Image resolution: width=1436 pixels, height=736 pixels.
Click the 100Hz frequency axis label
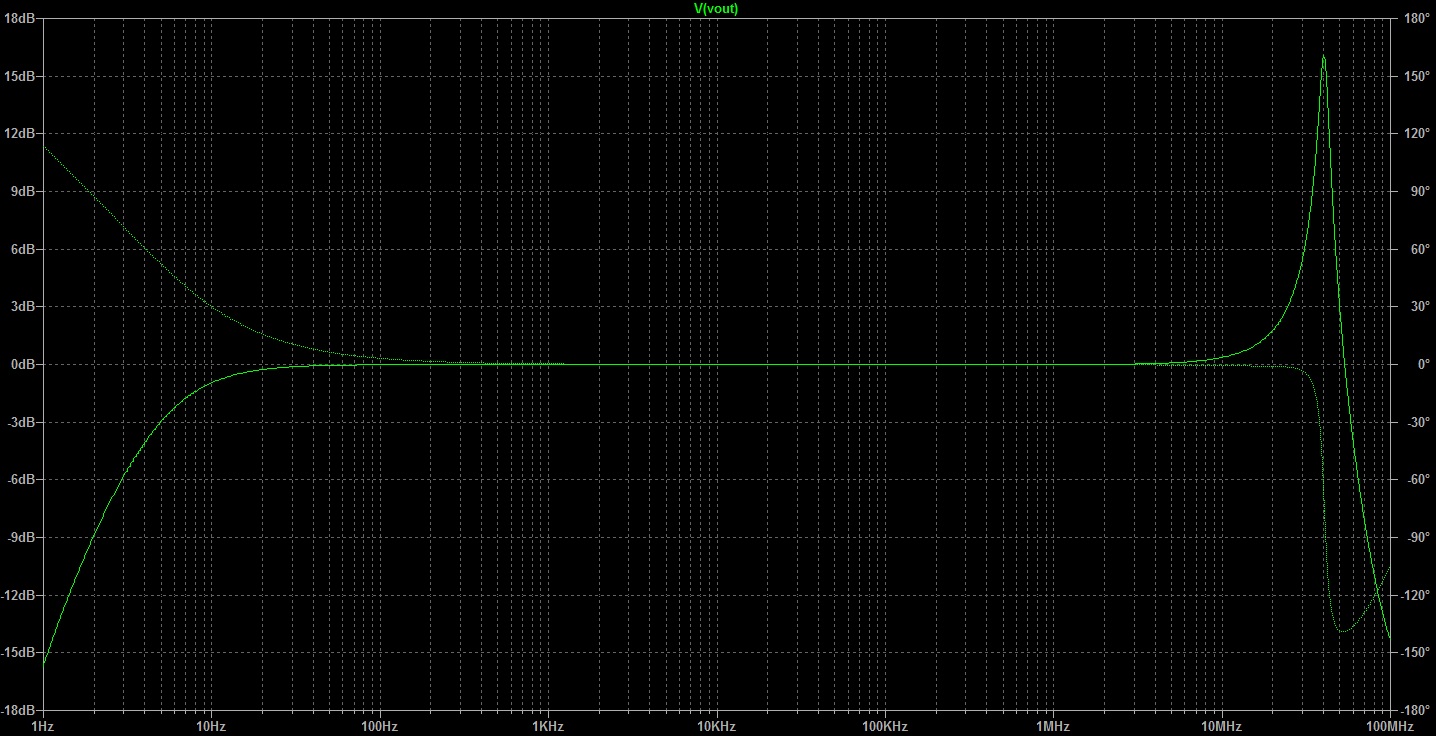coord(380,725)
